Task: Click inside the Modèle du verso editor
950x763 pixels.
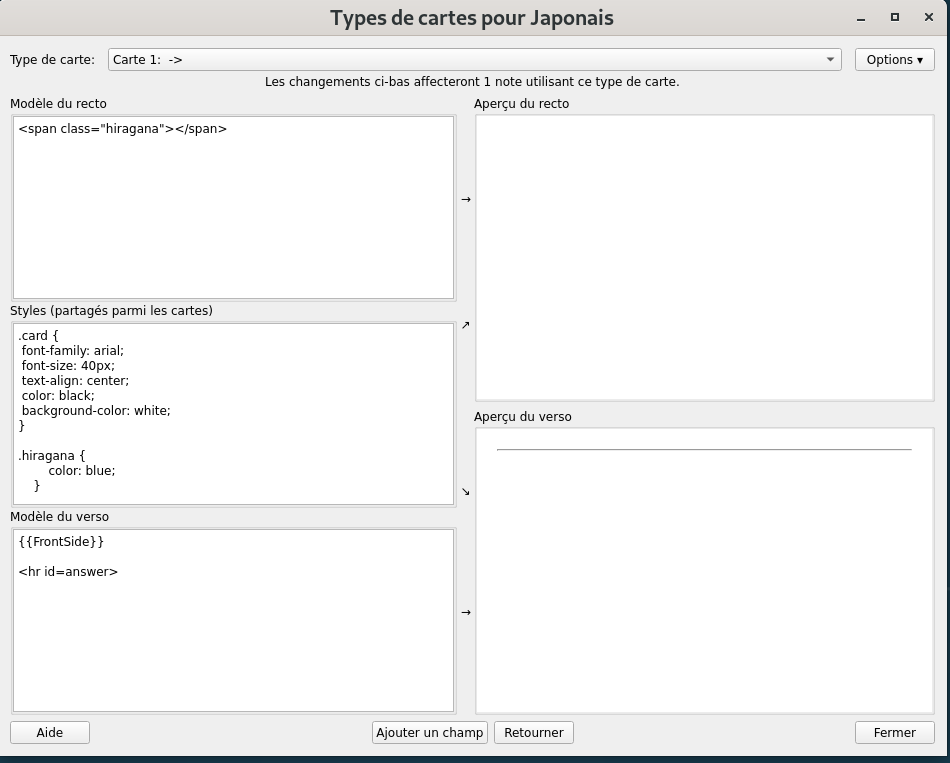Action: [233, 640]
